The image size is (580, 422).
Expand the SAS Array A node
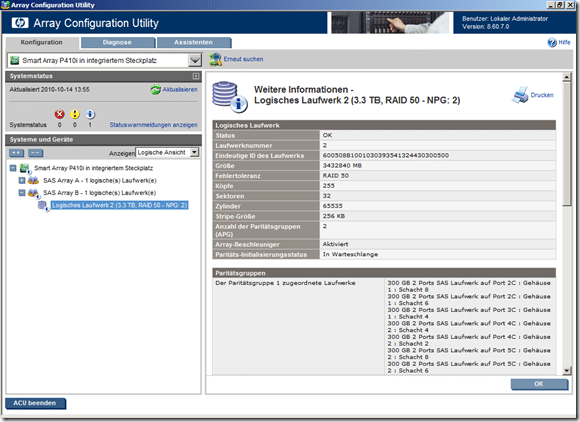click(x=22, y=180)
